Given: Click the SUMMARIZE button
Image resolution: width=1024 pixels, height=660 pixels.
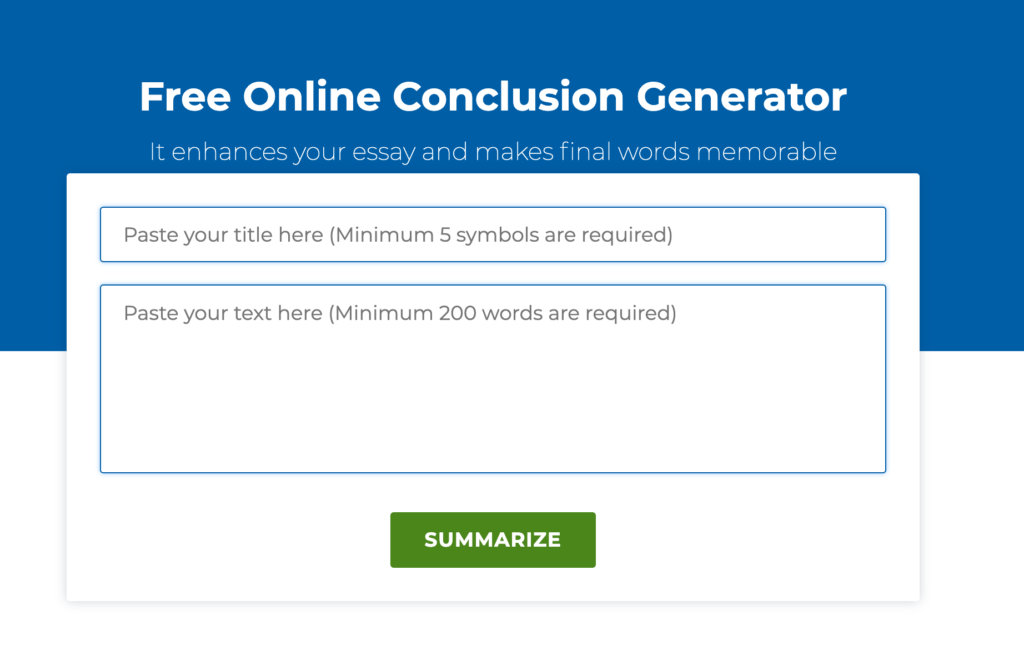Looking at the screenshot, I should coord(492,540).
